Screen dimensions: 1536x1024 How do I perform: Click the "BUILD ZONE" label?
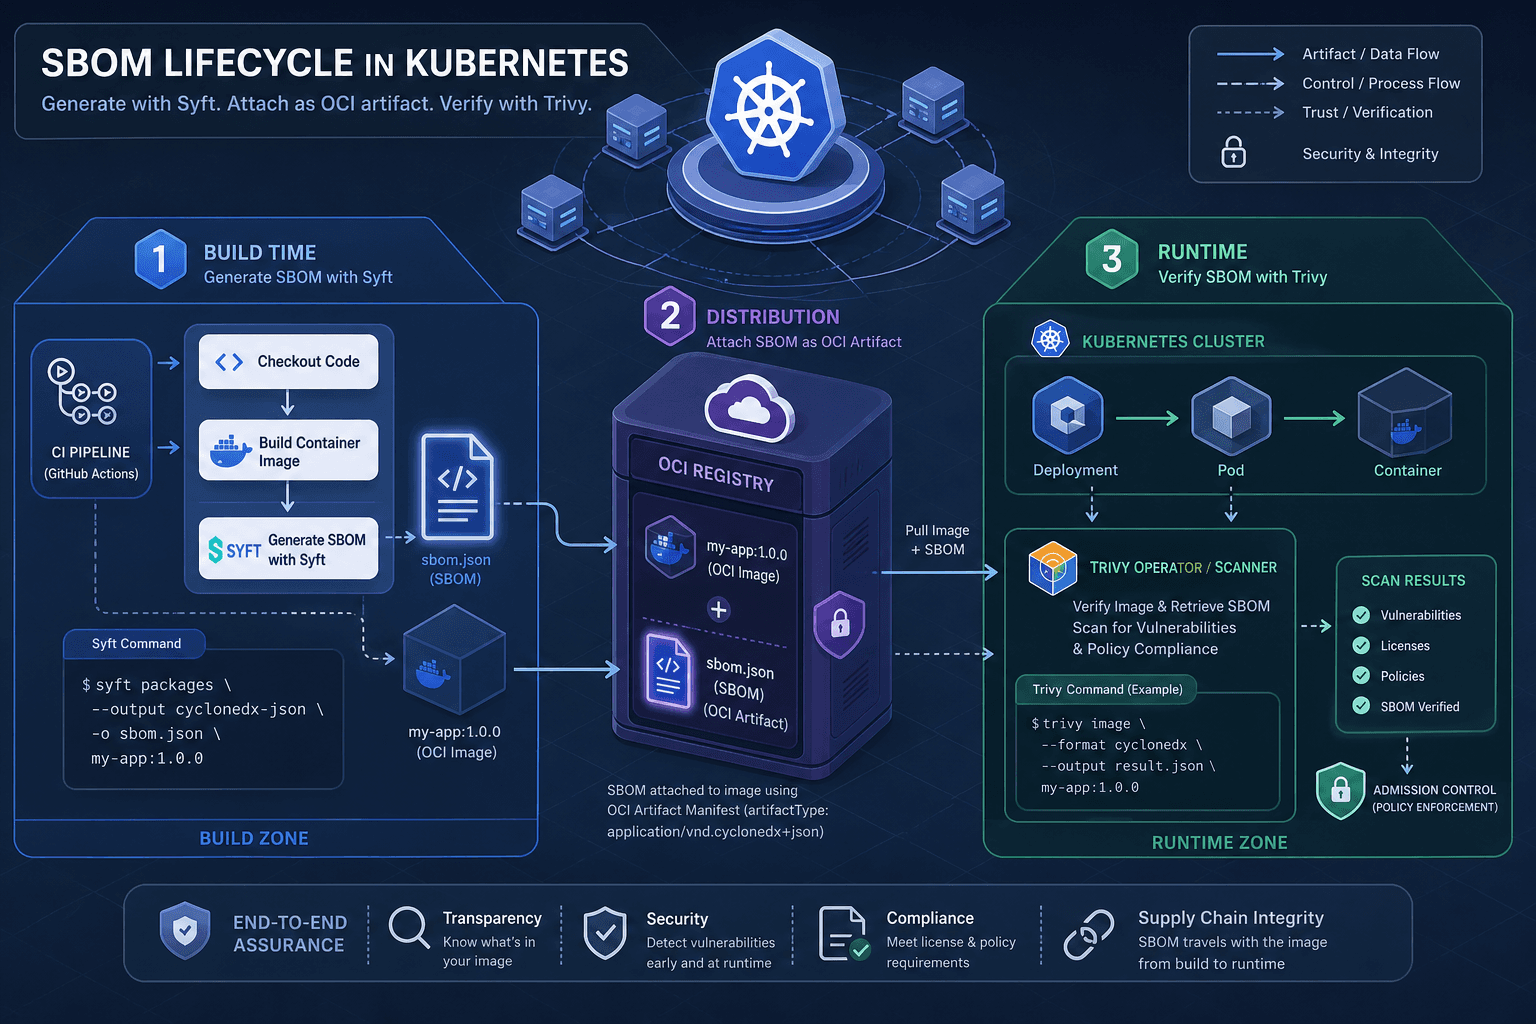pos(254,838)
